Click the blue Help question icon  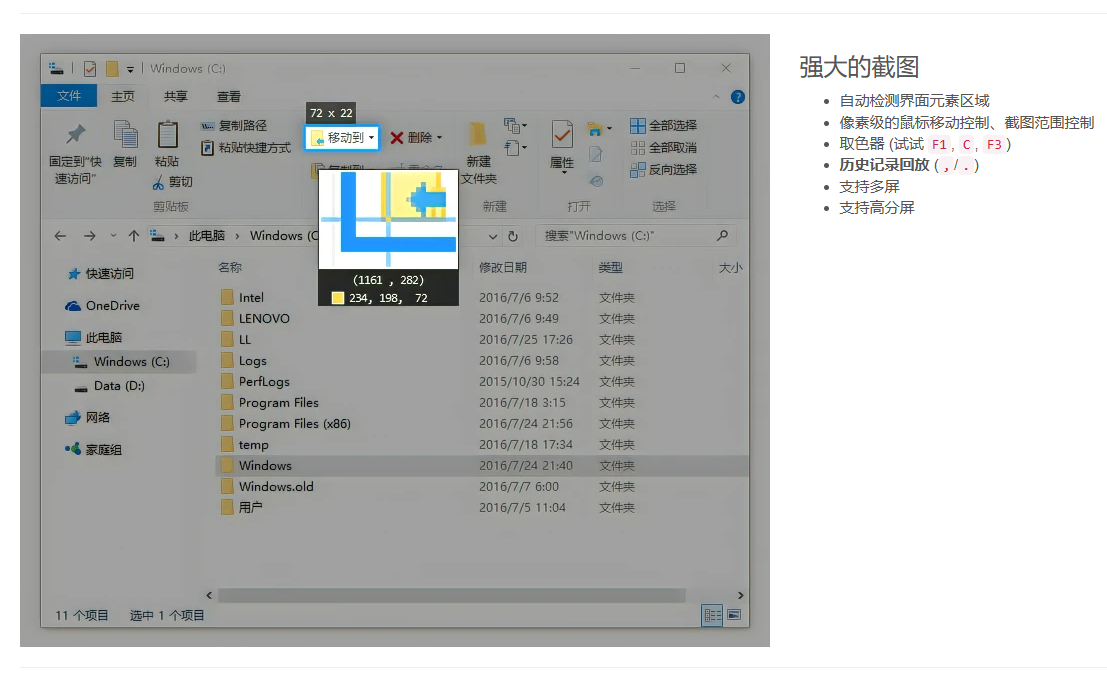(x=738, y=97)
